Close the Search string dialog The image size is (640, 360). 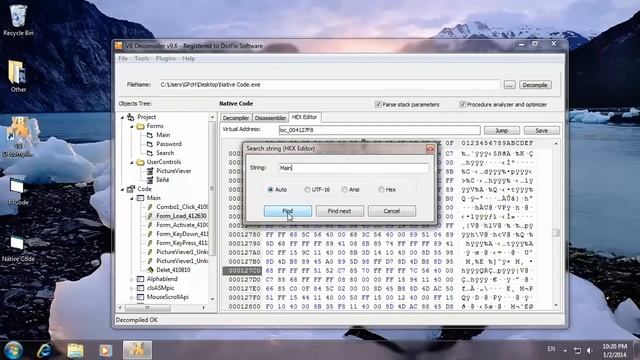click(x=430, y=149)
